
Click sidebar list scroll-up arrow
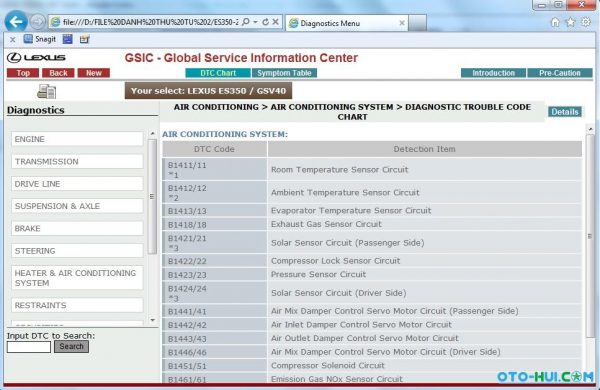coord(153,134)
